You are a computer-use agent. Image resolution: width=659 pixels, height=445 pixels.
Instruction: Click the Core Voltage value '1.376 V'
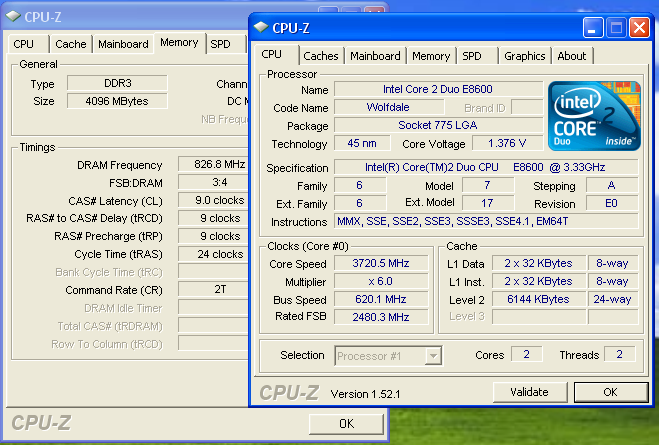pyautogui.click(x=507, y=143)
